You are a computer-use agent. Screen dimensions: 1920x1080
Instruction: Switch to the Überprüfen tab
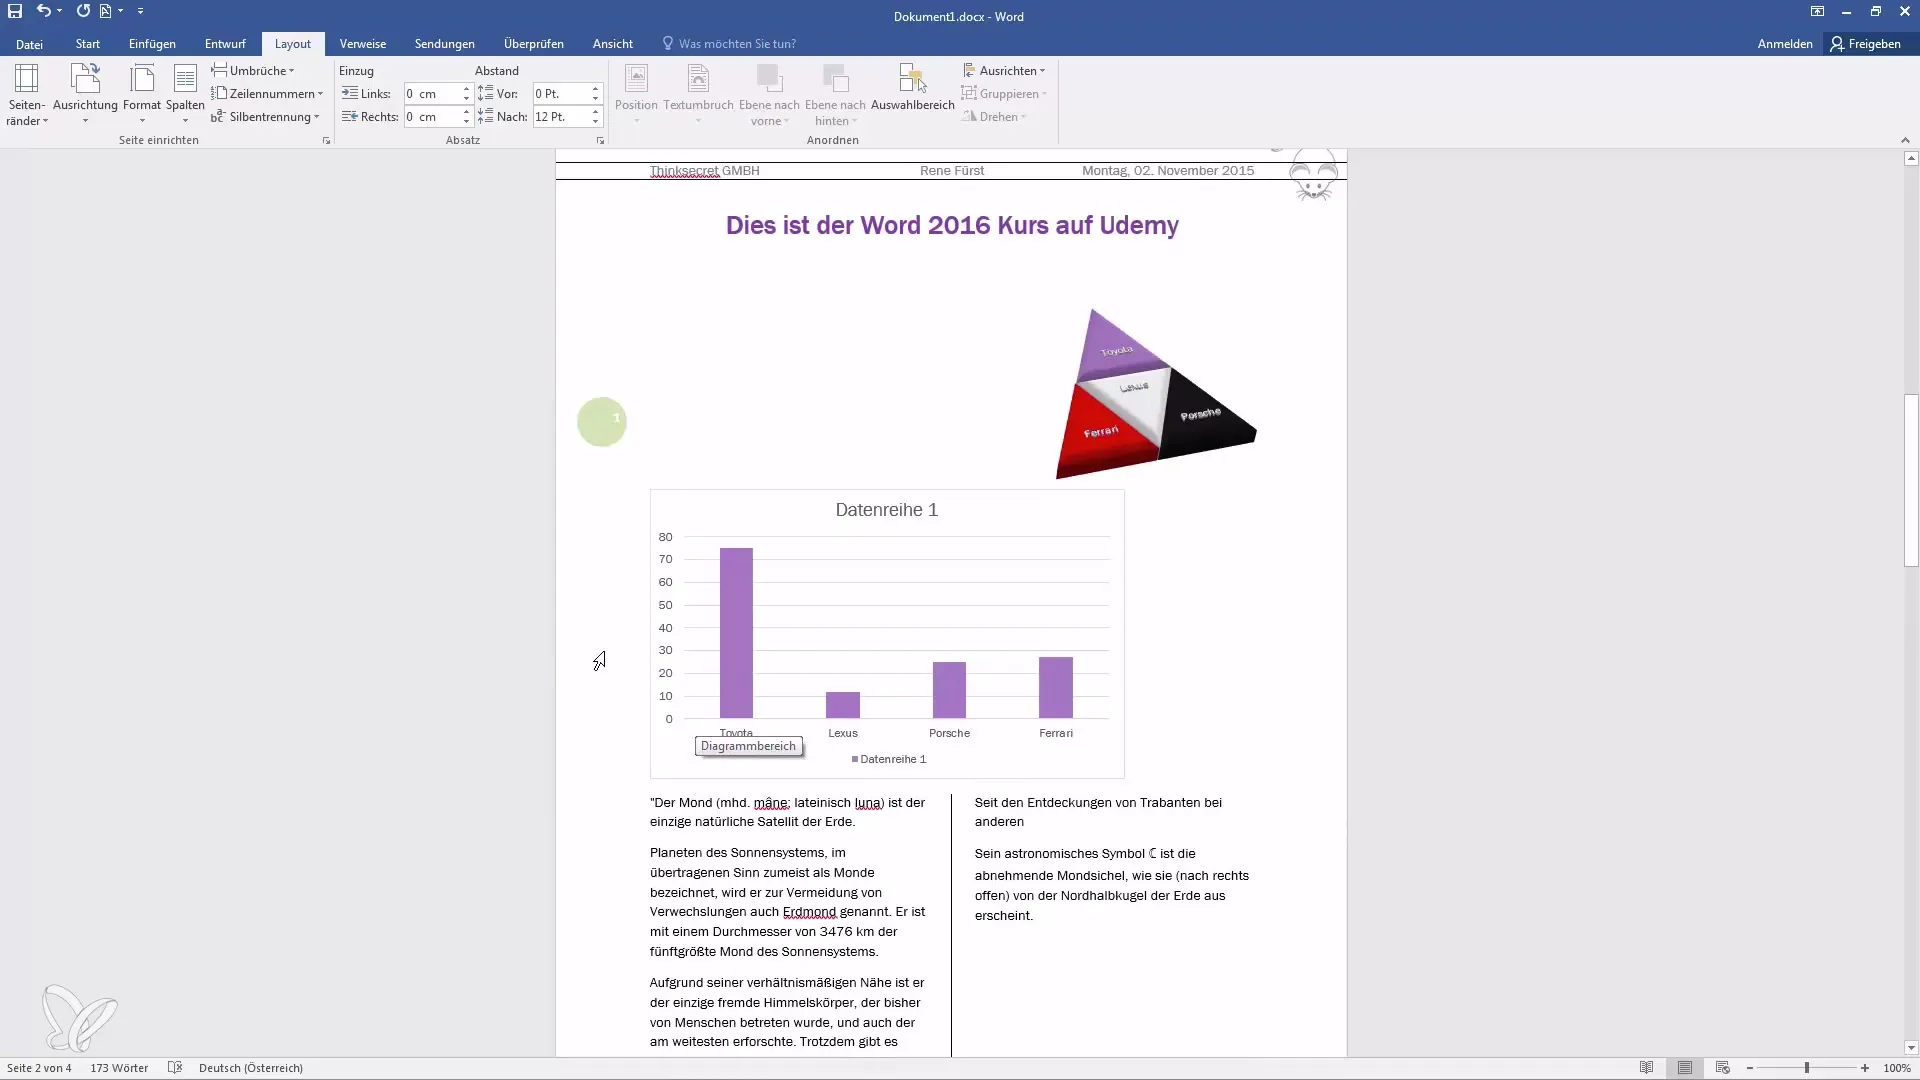(533, 44)
